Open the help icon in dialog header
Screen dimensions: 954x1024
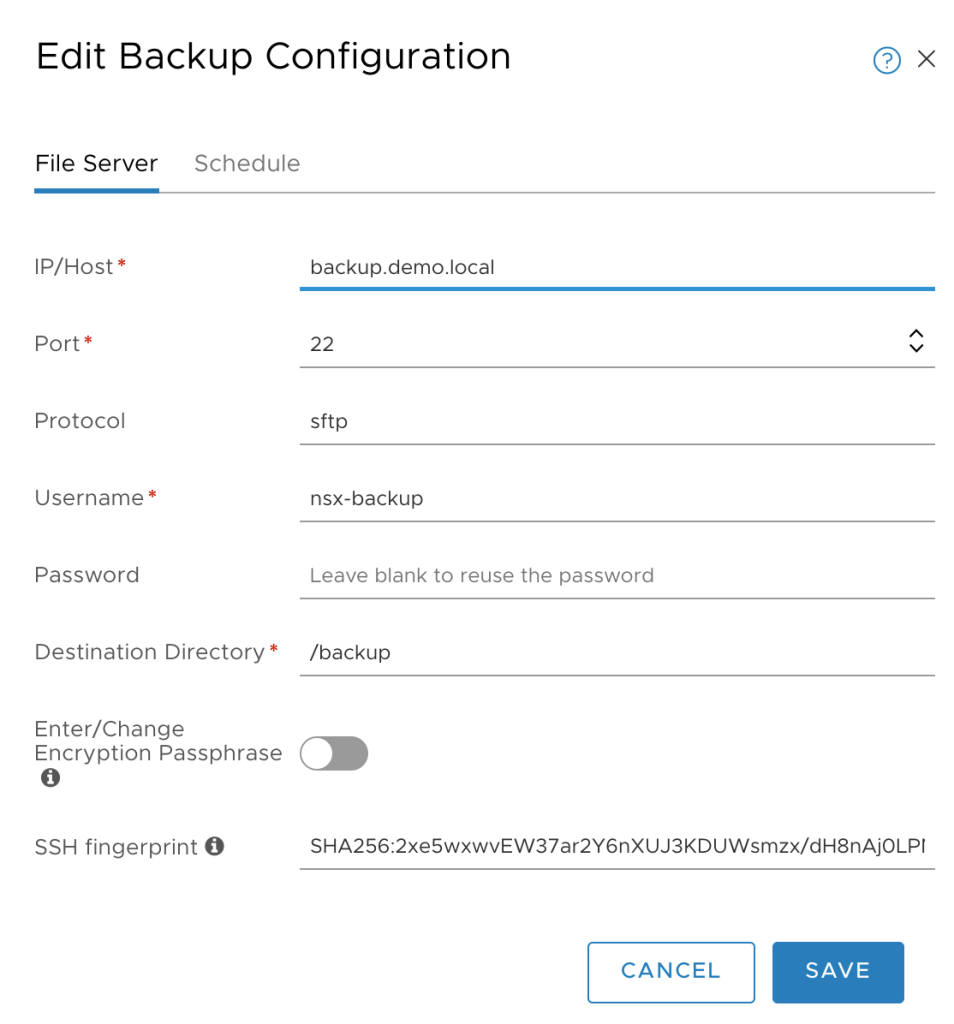tap(886, 61)
